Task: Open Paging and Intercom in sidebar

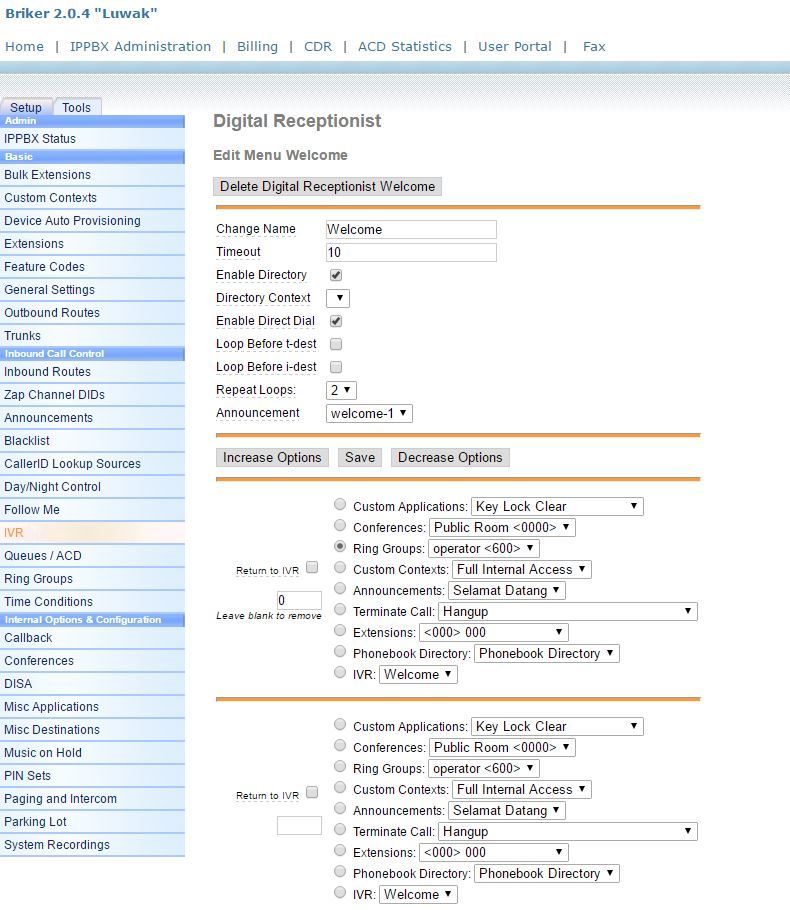Action: tap(92, 799)
